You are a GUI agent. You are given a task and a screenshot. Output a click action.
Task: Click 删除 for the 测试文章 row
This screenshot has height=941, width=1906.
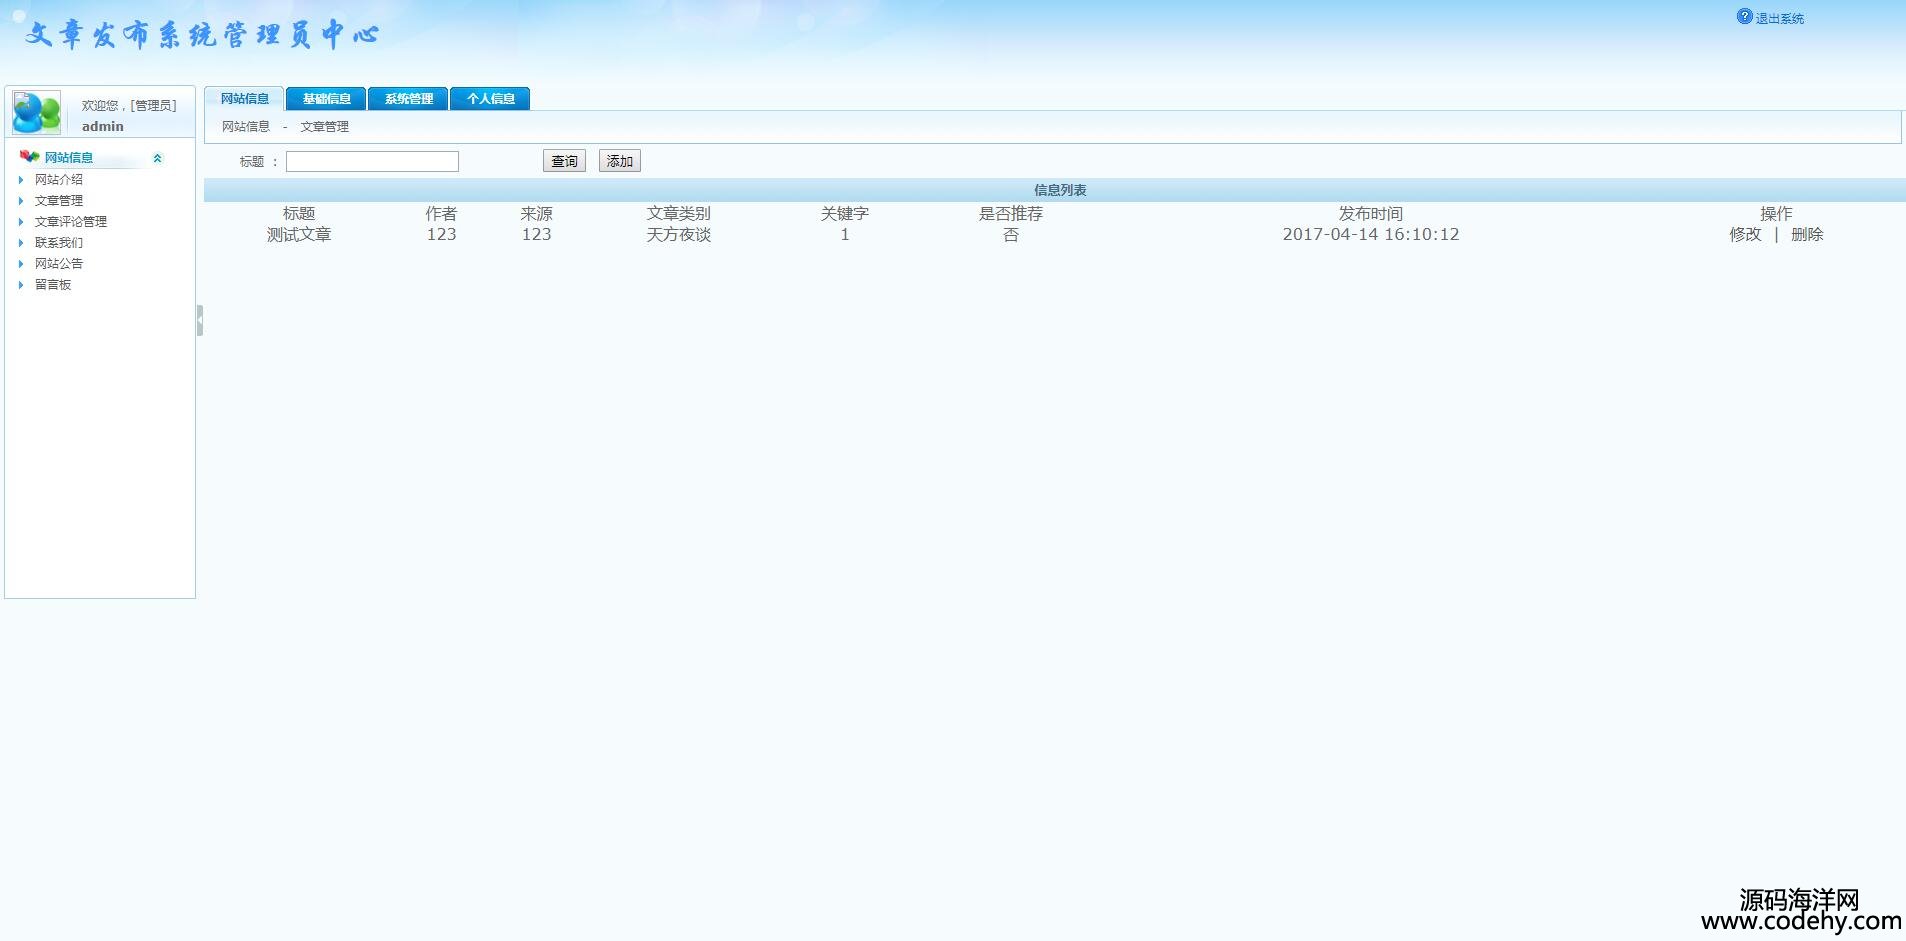tap(1806, 235)
